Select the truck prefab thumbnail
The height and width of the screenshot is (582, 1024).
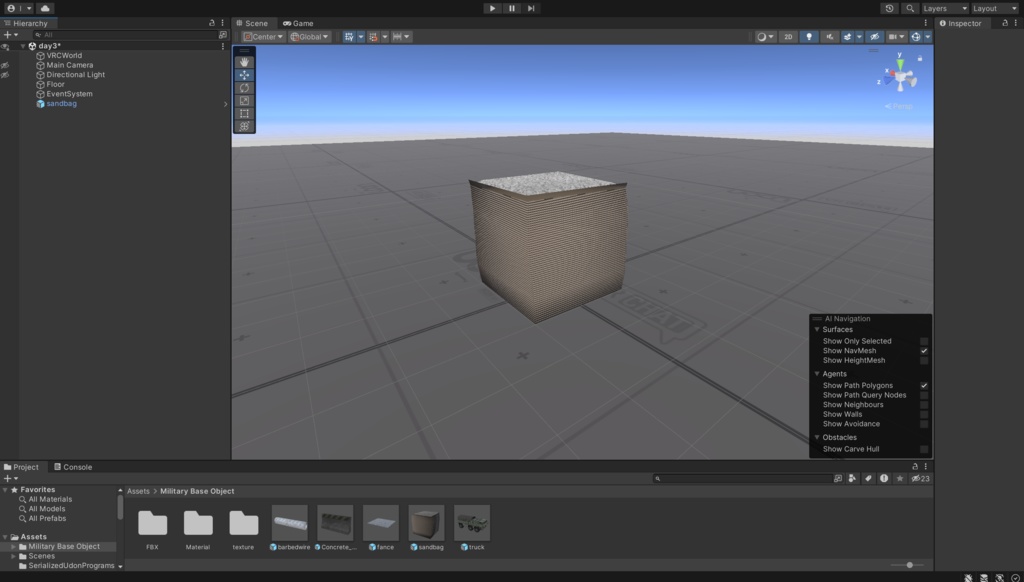(472, 523)
